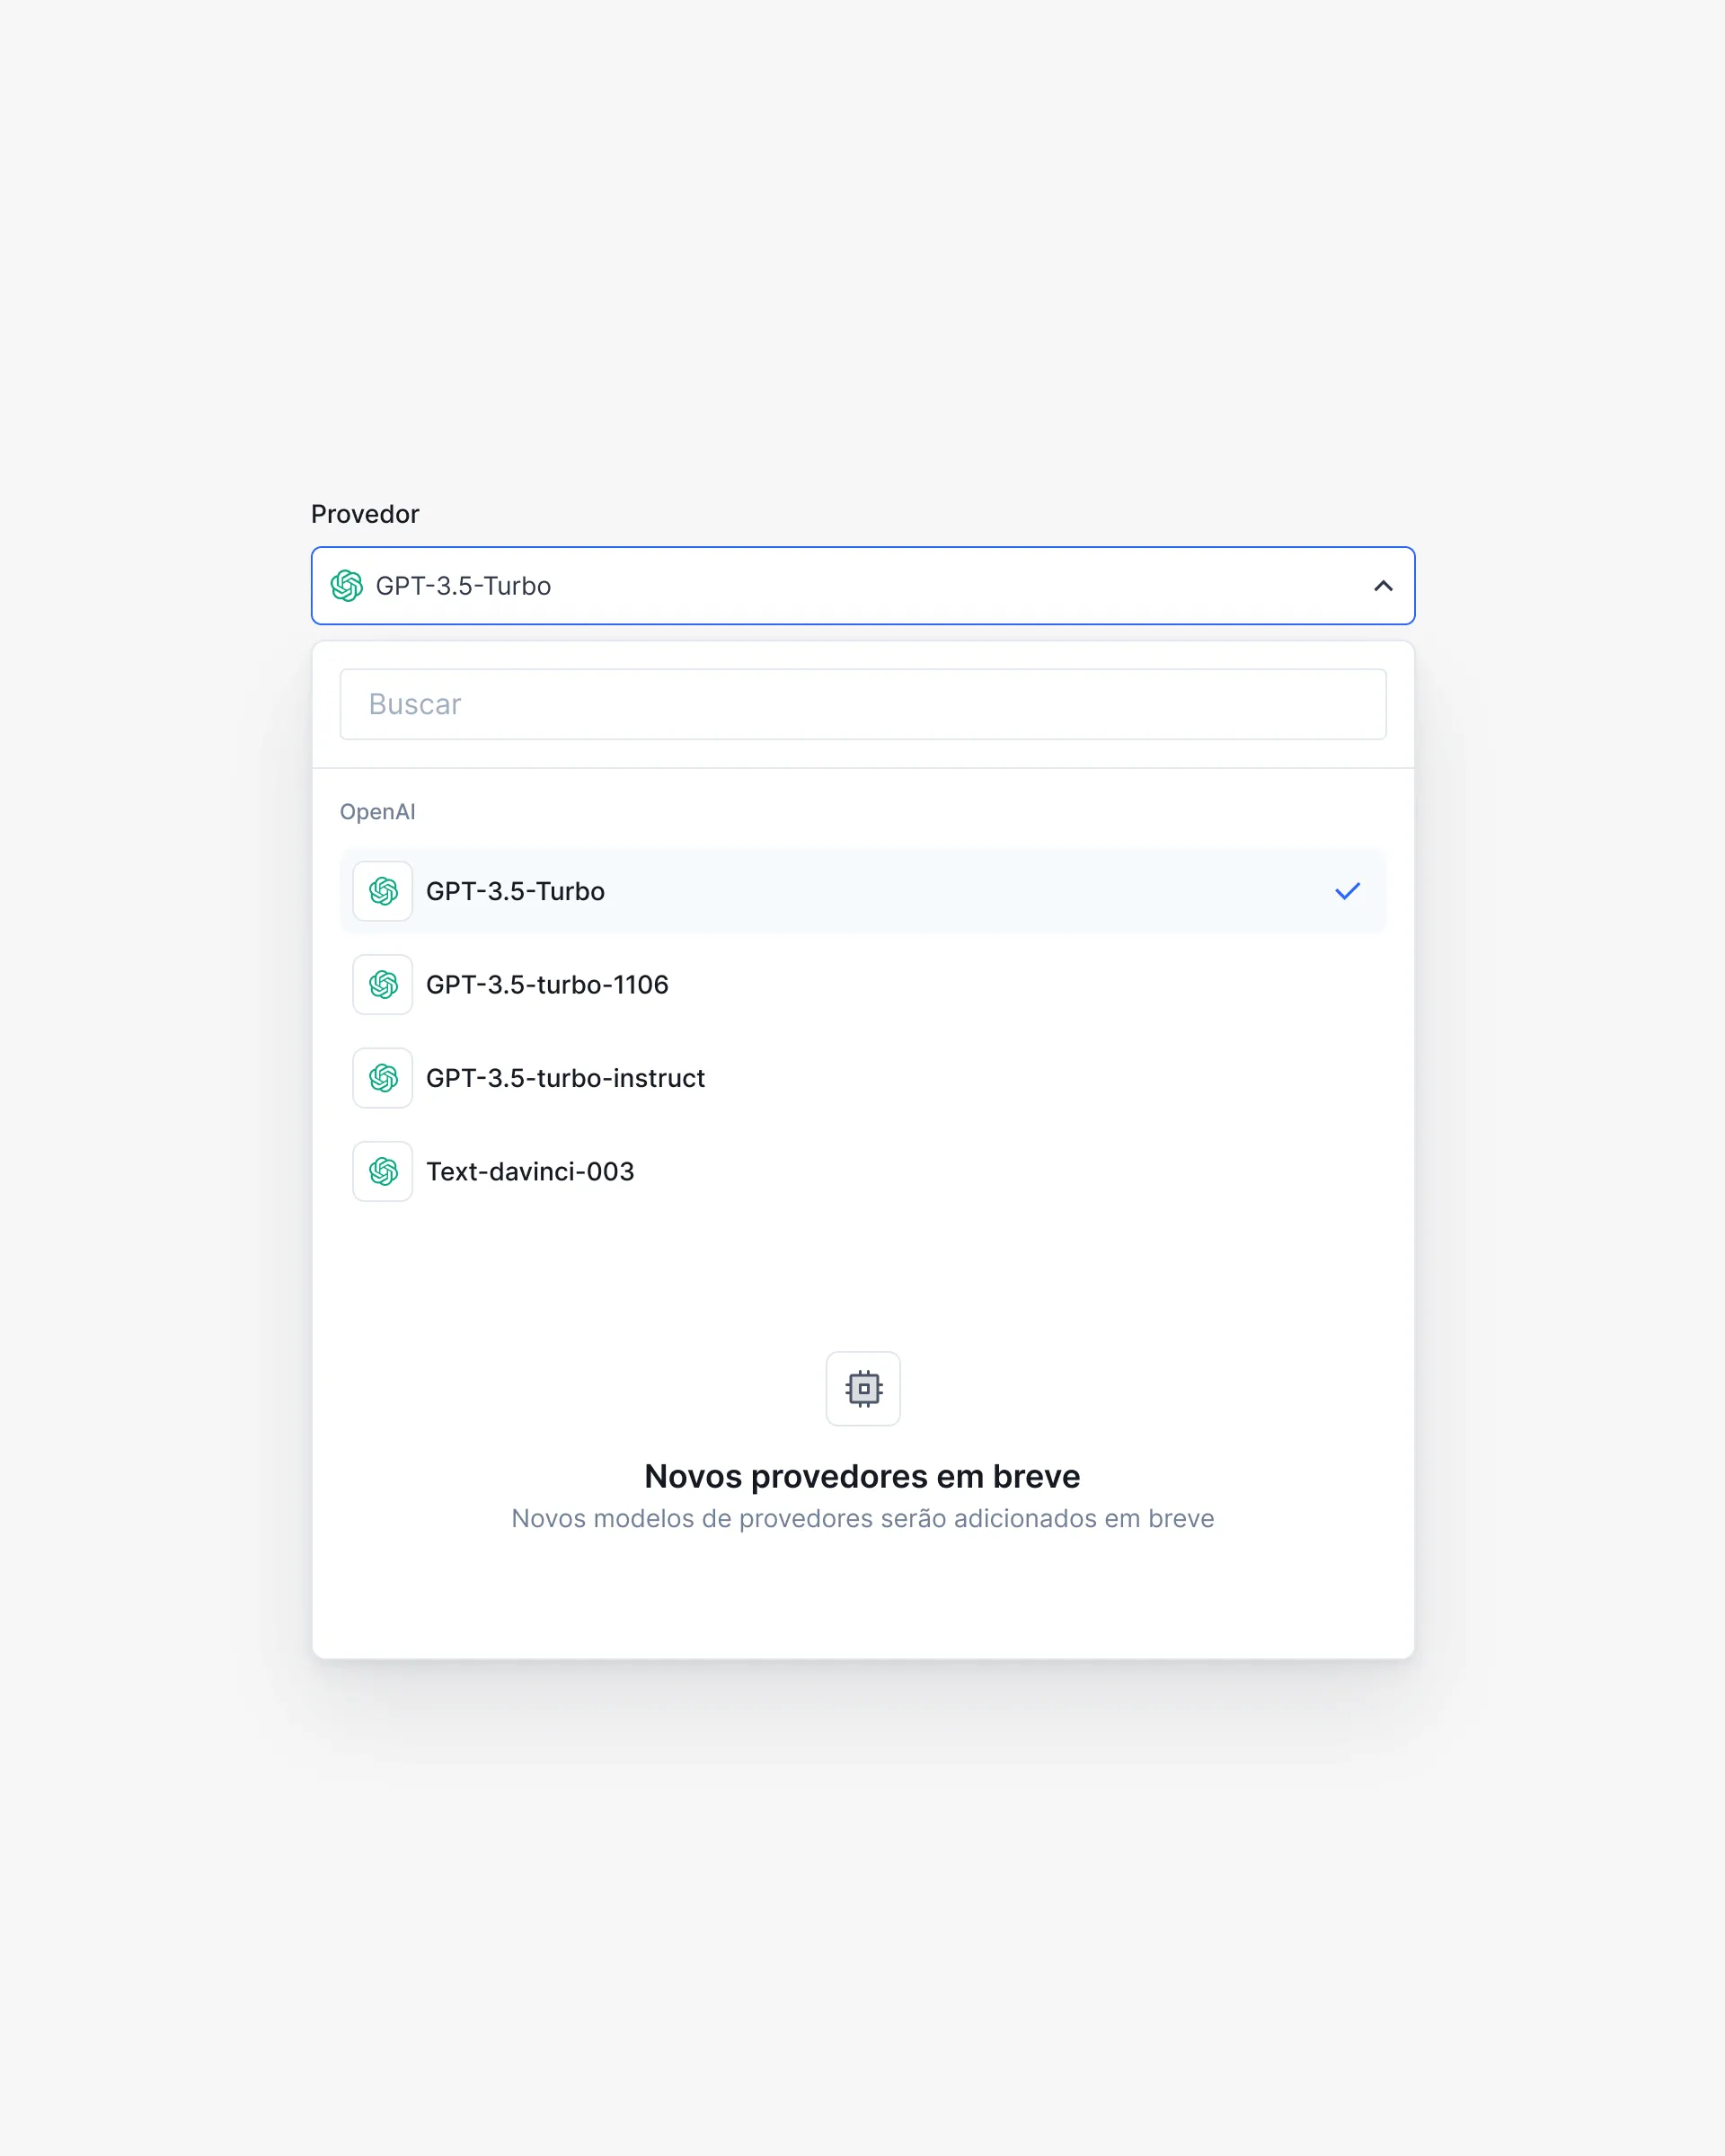This screenshot has height=2156, width=1725.
Task: Click the empty area of the Provedor select box
Action: pyautogui.click(x=950, y=586)
